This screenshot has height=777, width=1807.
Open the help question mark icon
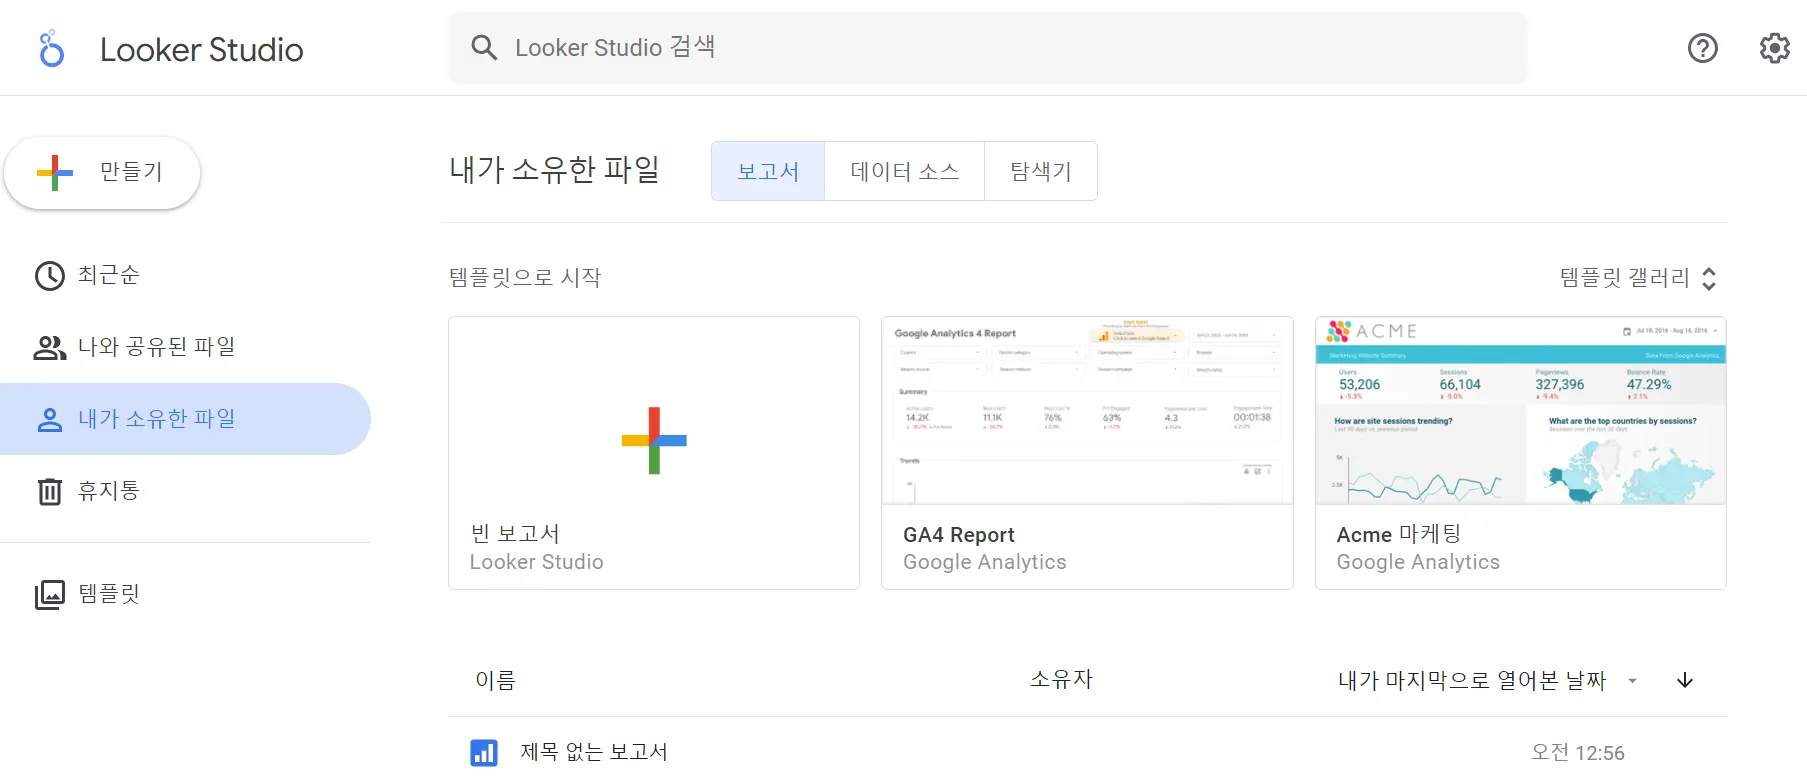coord(1702,48)
